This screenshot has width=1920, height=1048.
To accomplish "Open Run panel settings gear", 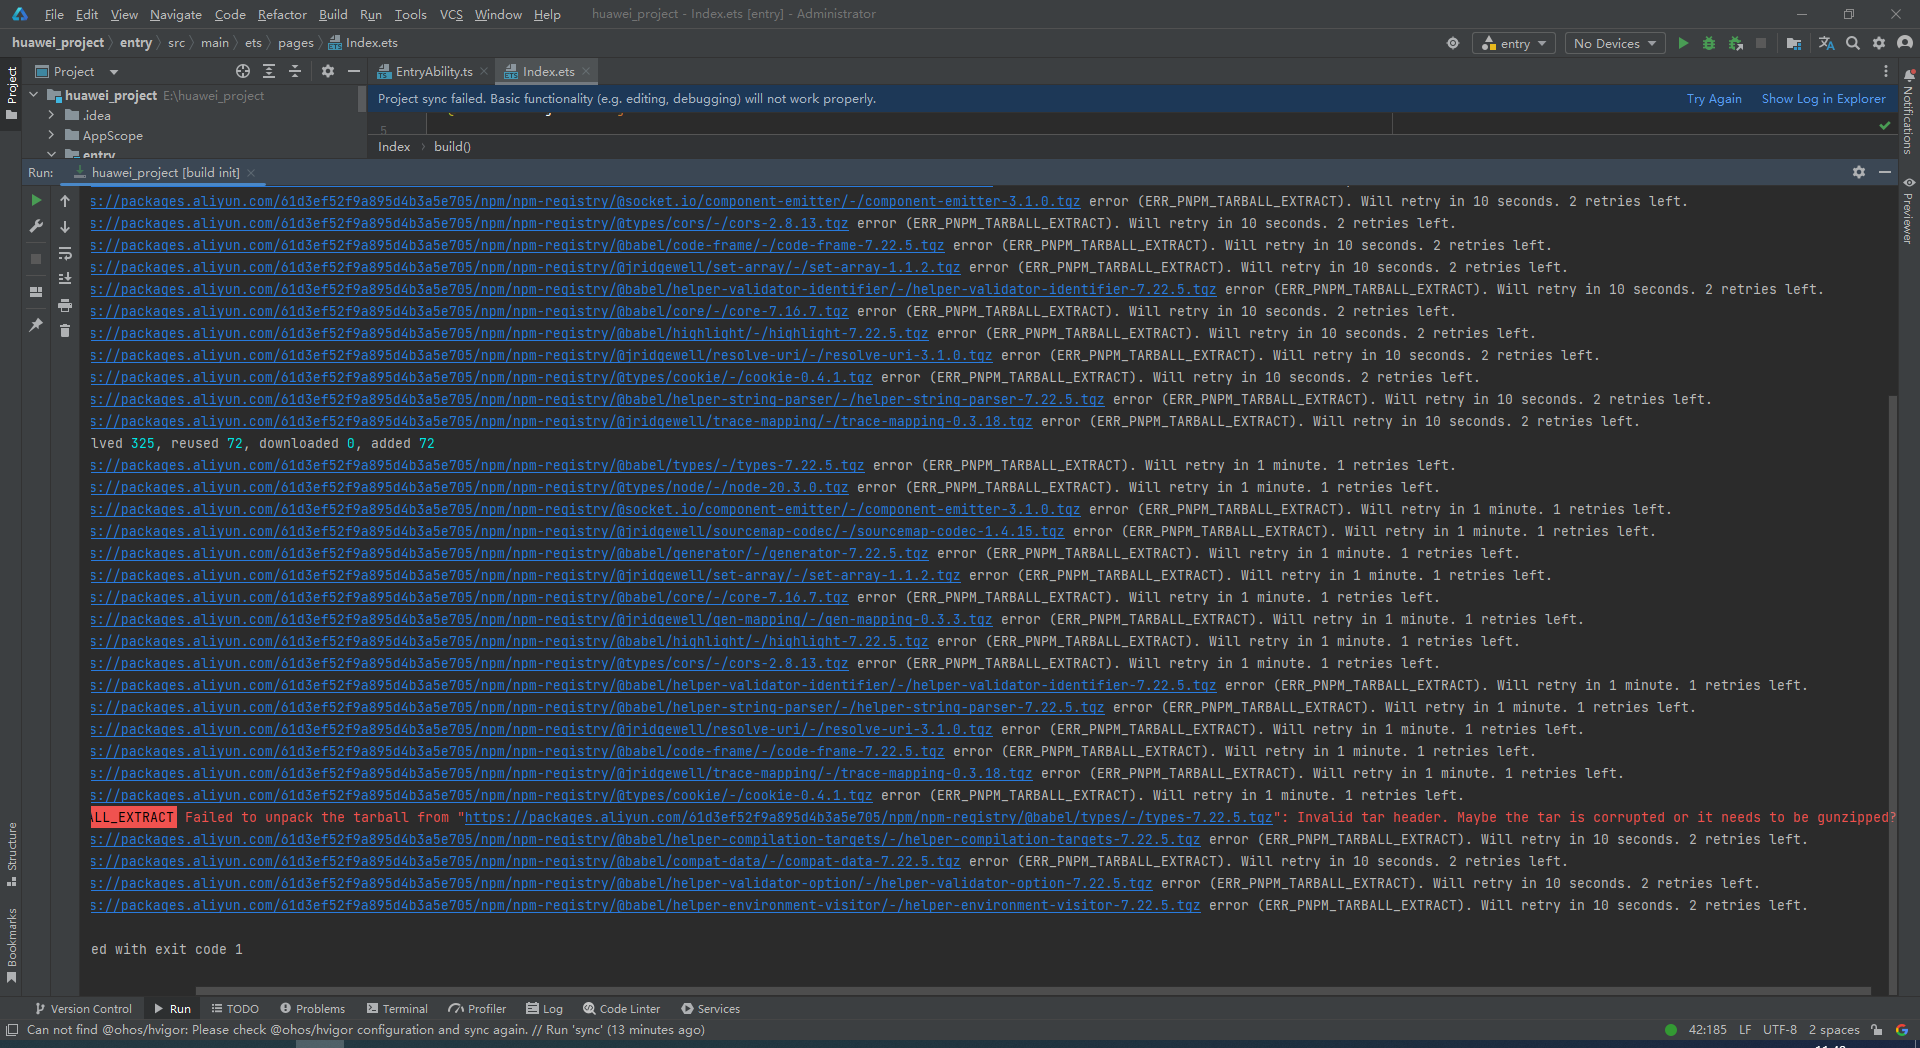I will tap(1859, 172).
